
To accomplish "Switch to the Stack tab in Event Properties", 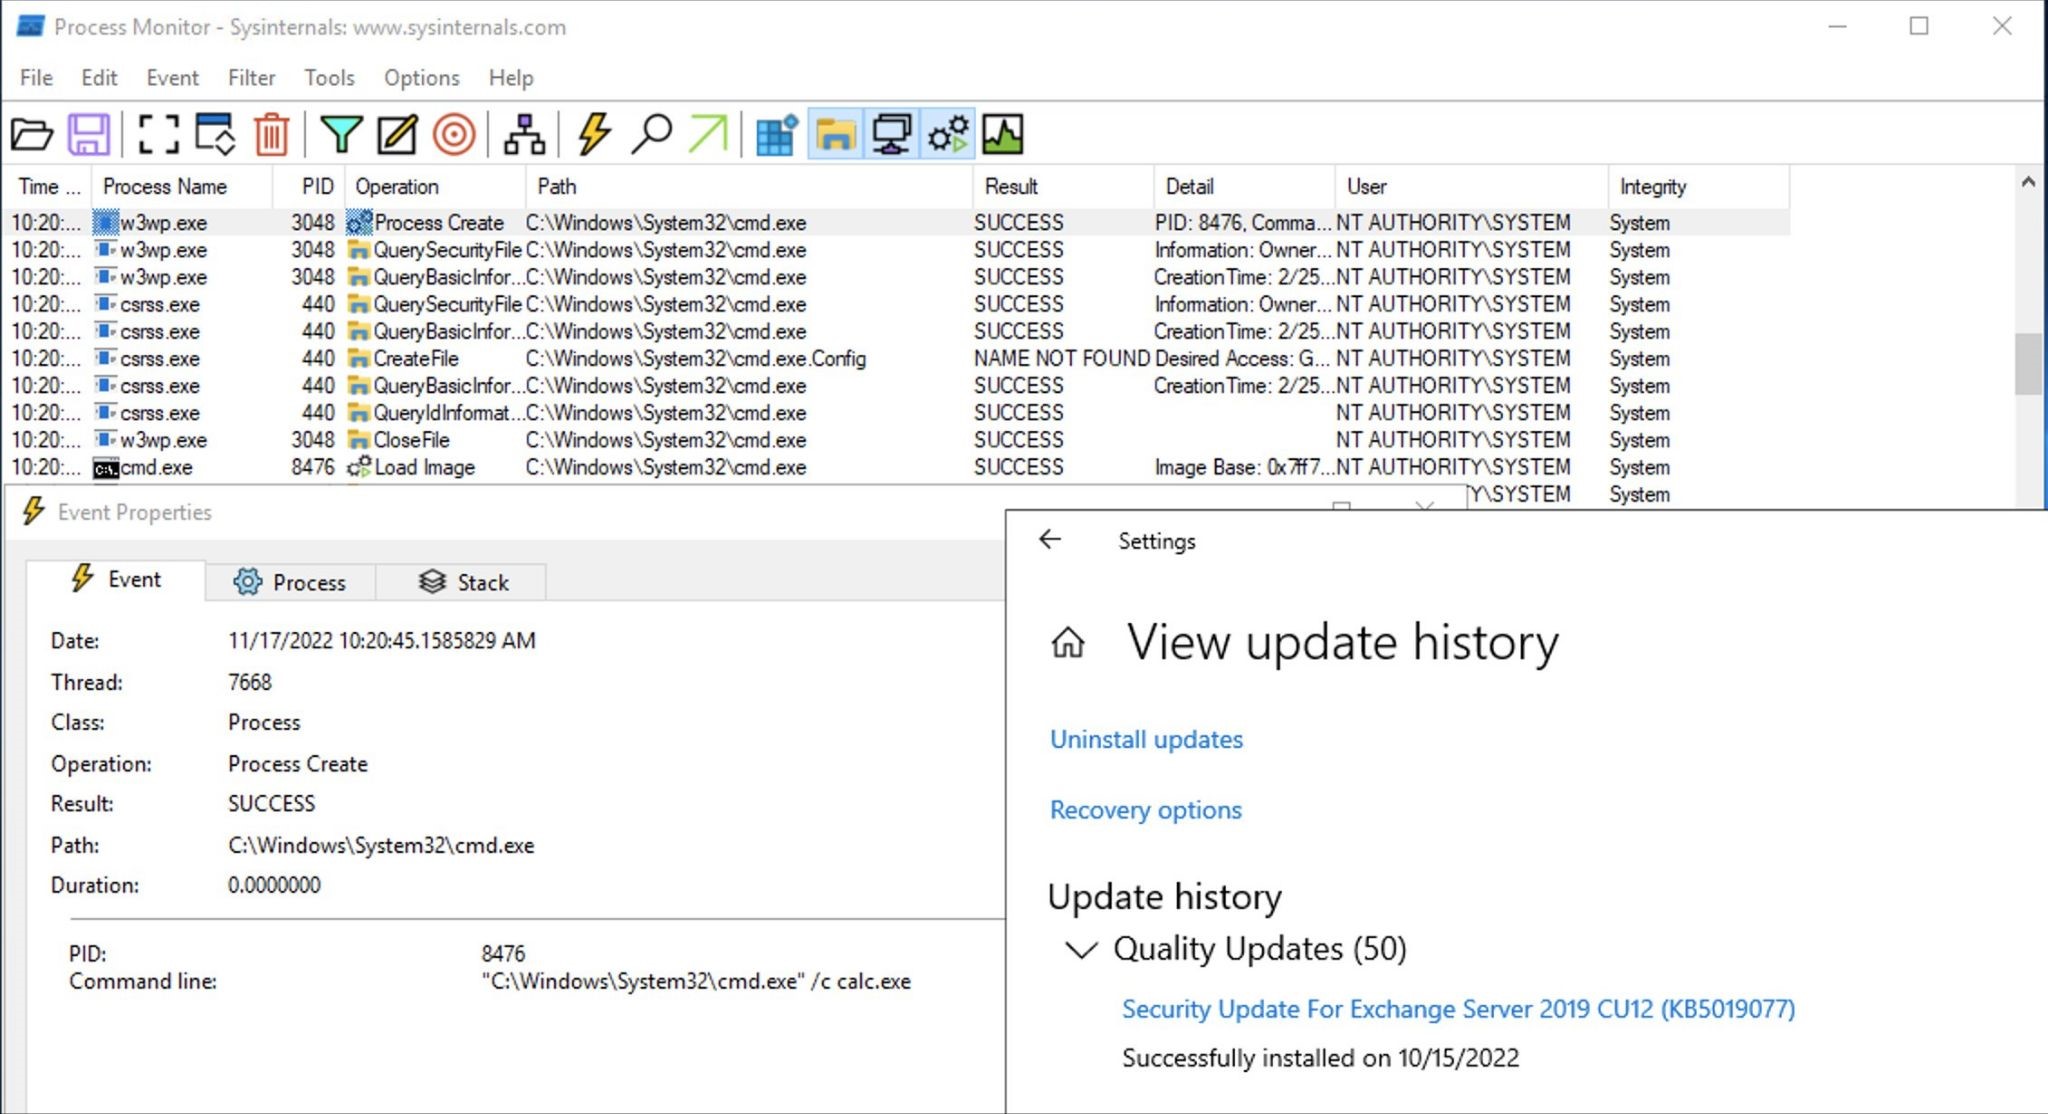I will (462, 582).
